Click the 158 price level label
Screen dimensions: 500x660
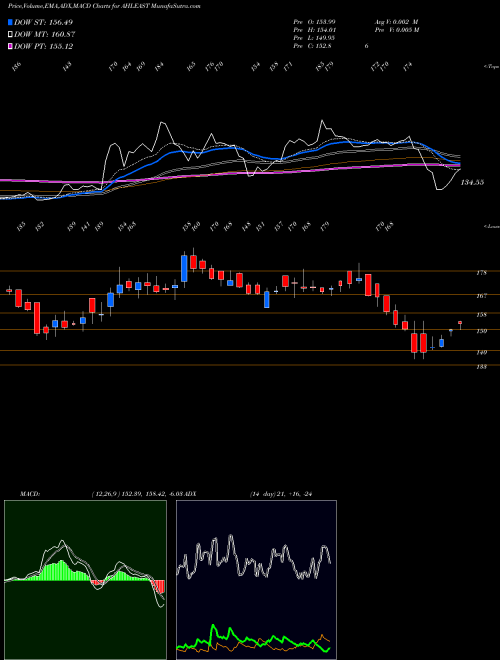pyautogui.click(x=482, y=314)
